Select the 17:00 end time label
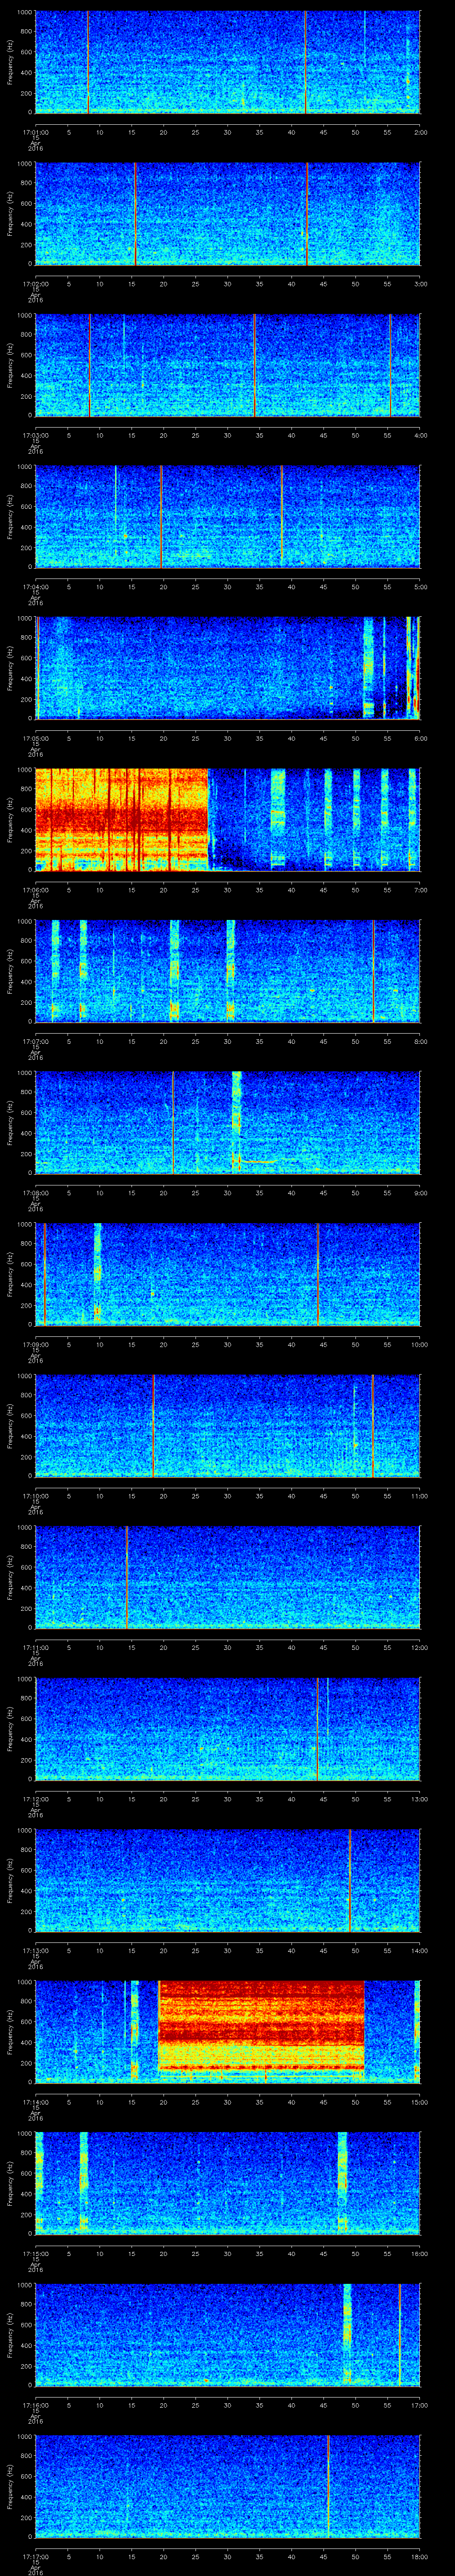This screenshot has width=455, height=2576. point(419,2405)
